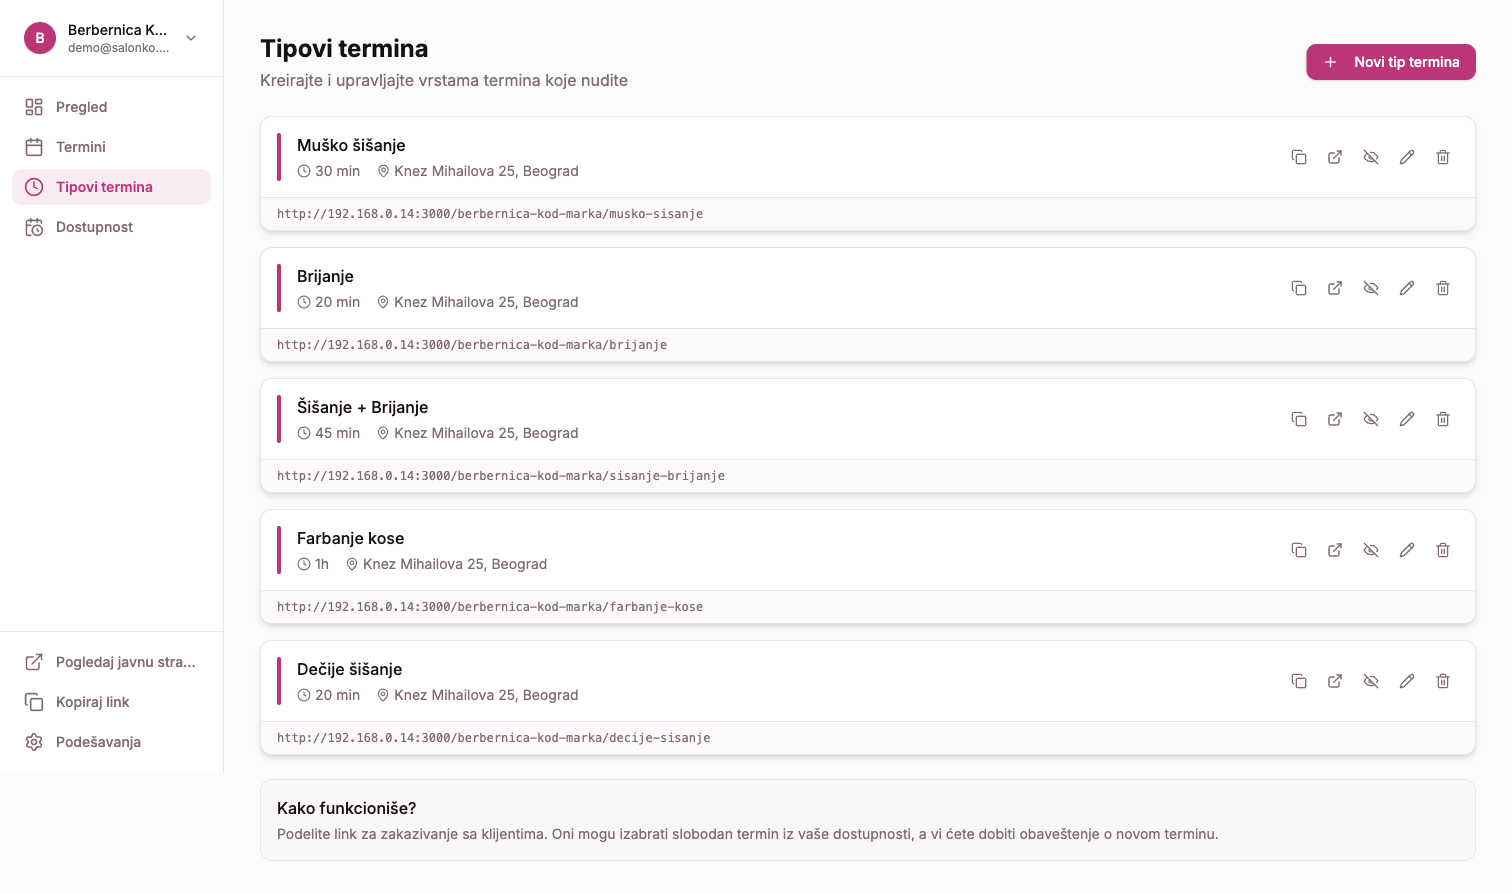Screen dimensions: 1512x893
Task: Copy link for Farbanje kose
Action: click(x=1299, y=550)
